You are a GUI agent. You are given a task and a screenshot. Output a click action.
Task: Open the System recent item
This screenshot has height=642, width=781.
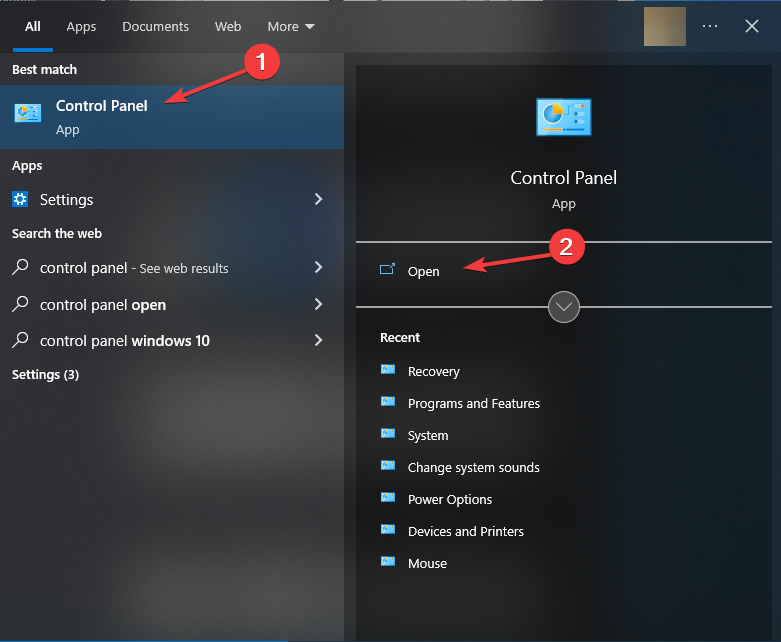(428, 435)
